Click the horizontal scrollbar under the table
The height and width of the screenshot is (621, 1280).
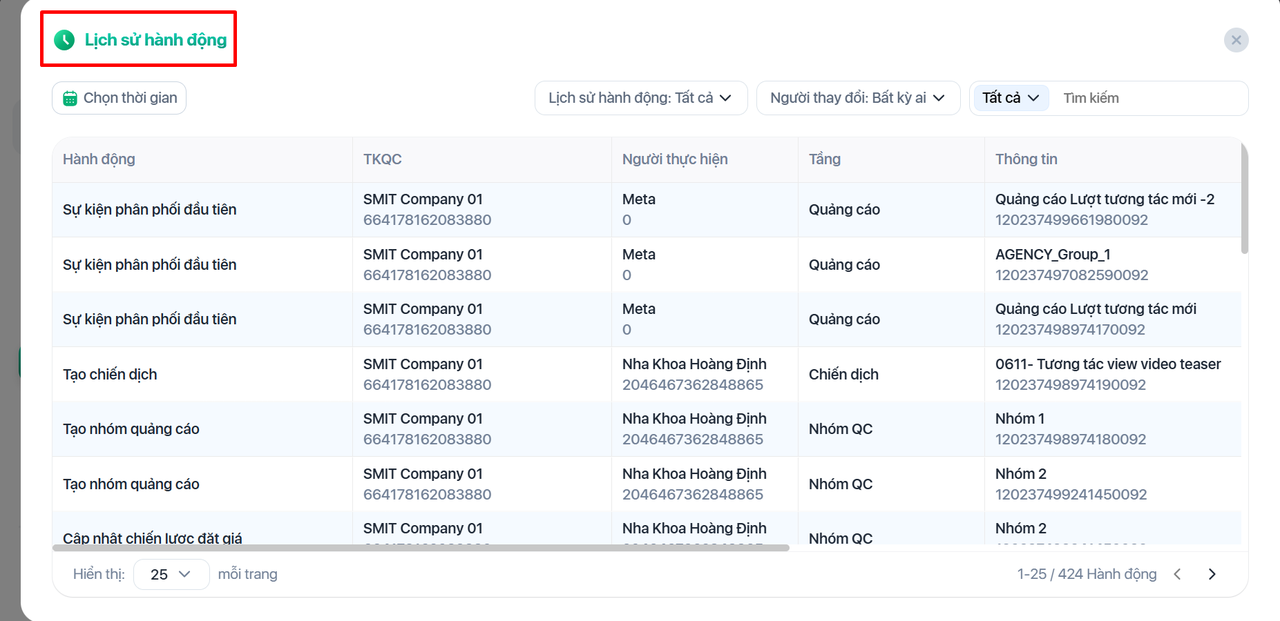420,548
